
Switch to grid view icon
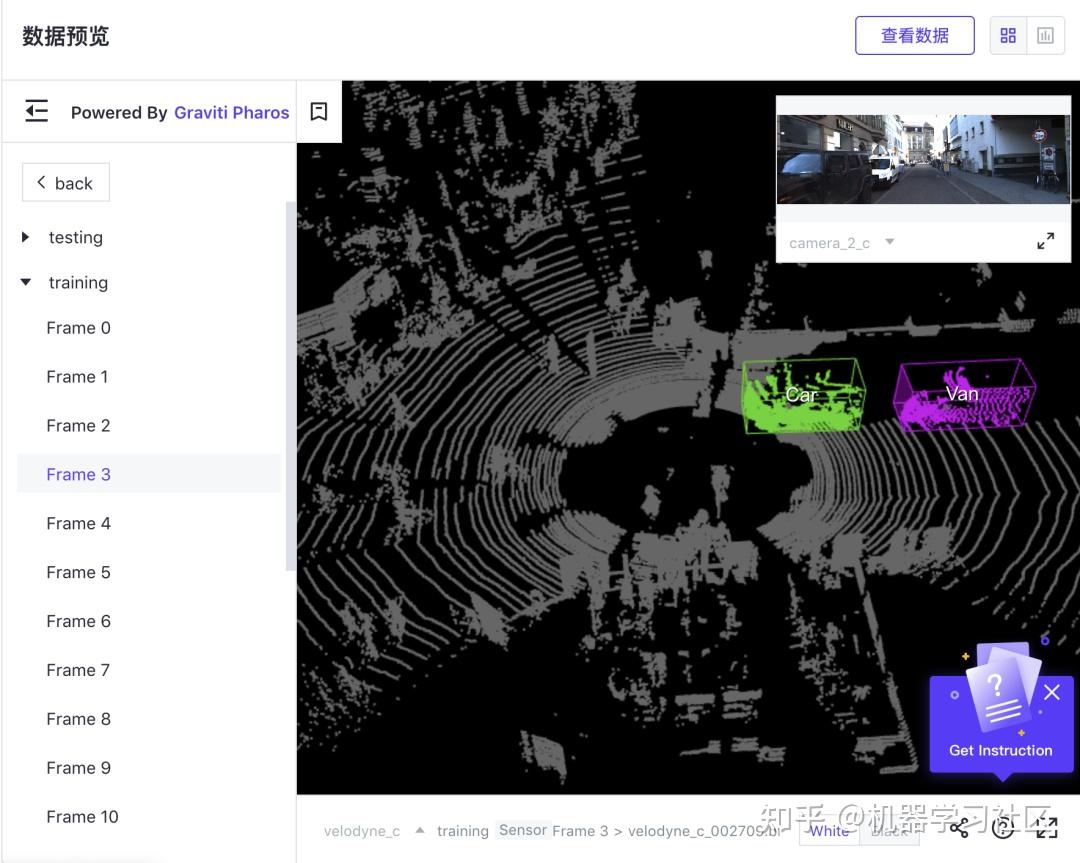(x=1008, y=36)
